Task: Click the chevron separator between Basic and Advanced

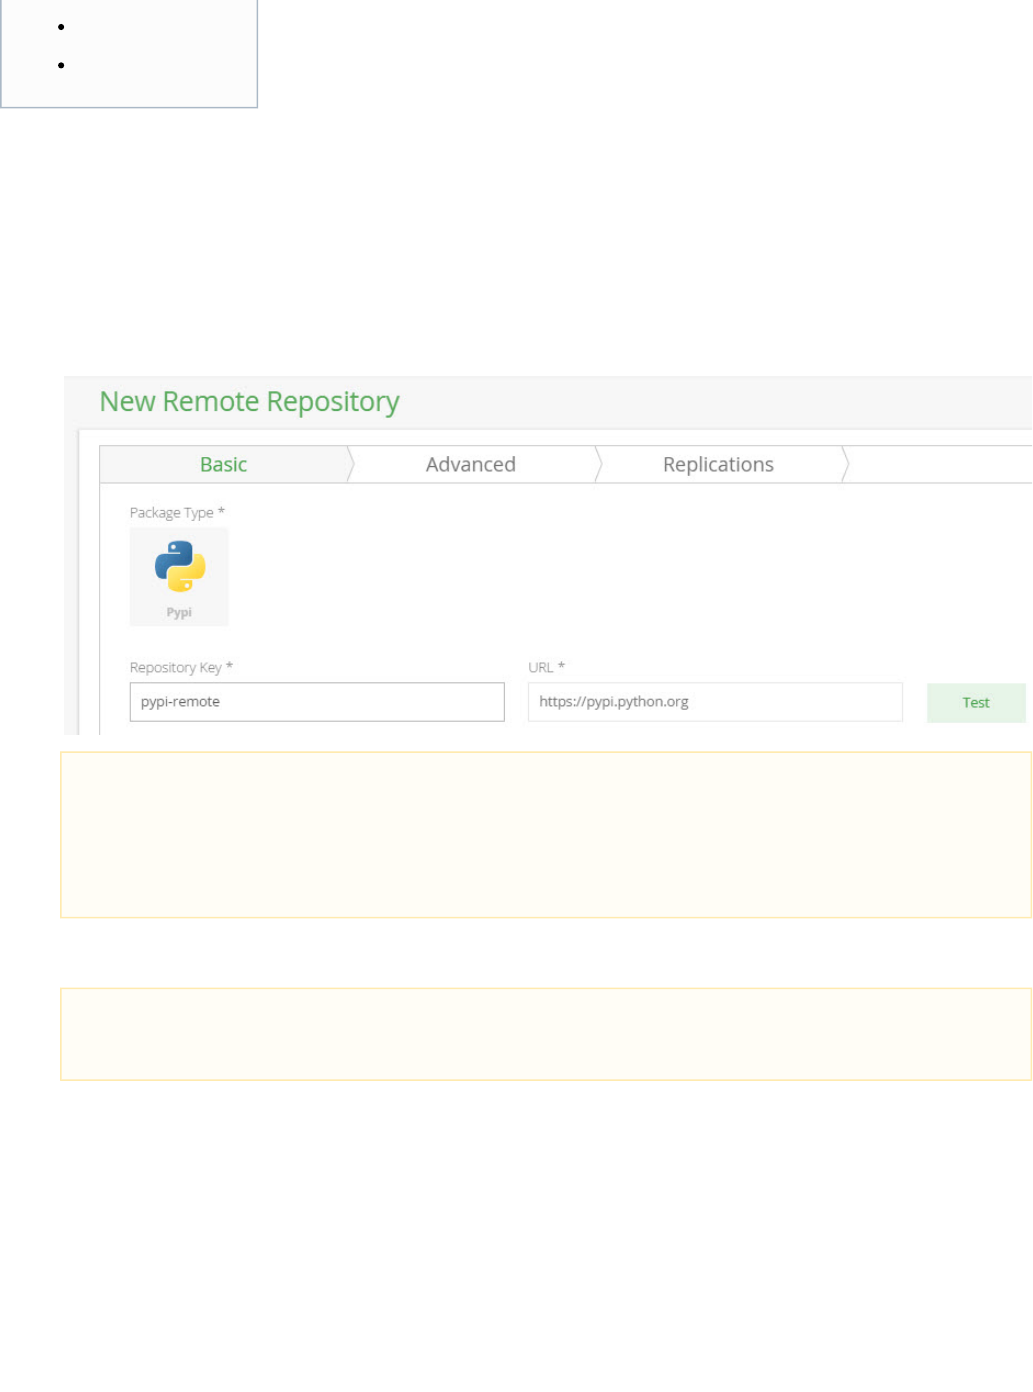Action: (x=351, y=464)
